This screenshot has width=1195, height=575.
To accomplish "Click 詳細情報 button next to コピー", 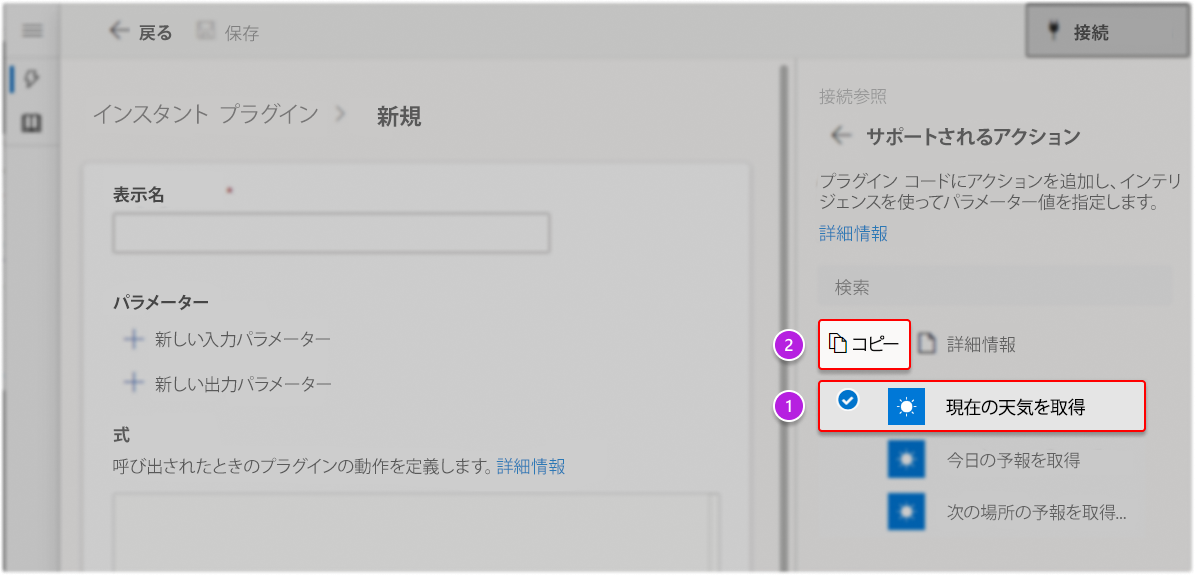I will click(x=968, y=344).
